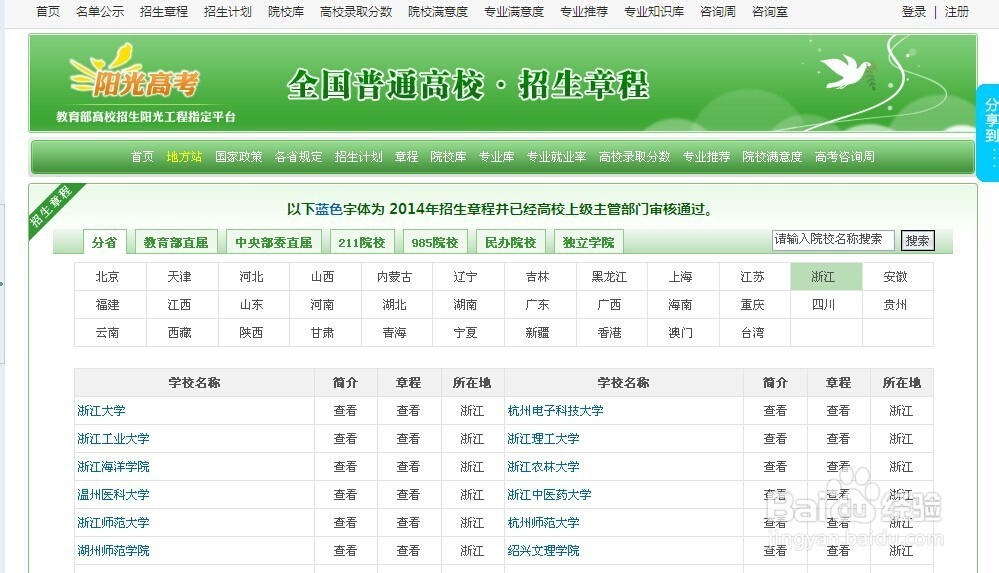Open the 浙江海洋学院 school link
This screenshot has width=999, height=573.
pyautogui.click(x=113, y=467)
